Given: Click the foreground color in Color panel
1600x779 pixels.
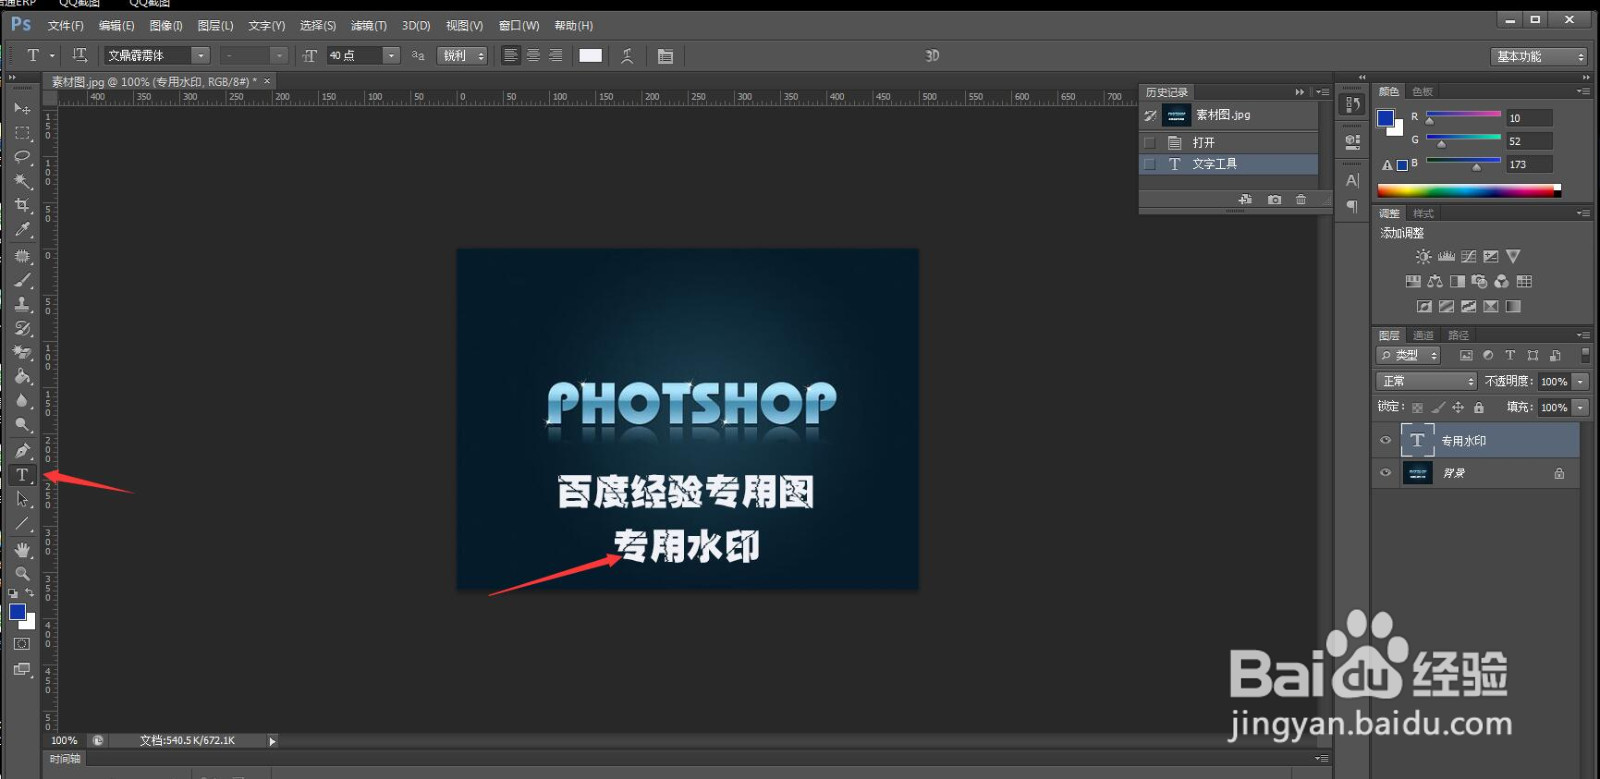Looking at the screenshot, I should [x=1386, y=118].
